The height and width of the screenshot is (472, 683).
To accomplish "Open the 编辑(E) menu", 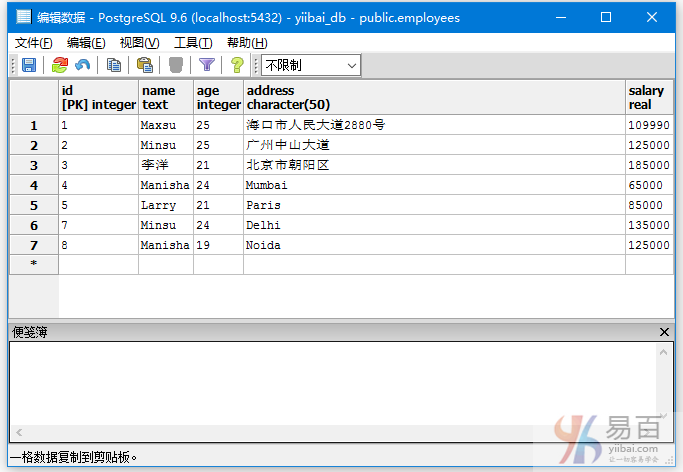I will click(x=86, y=42).
